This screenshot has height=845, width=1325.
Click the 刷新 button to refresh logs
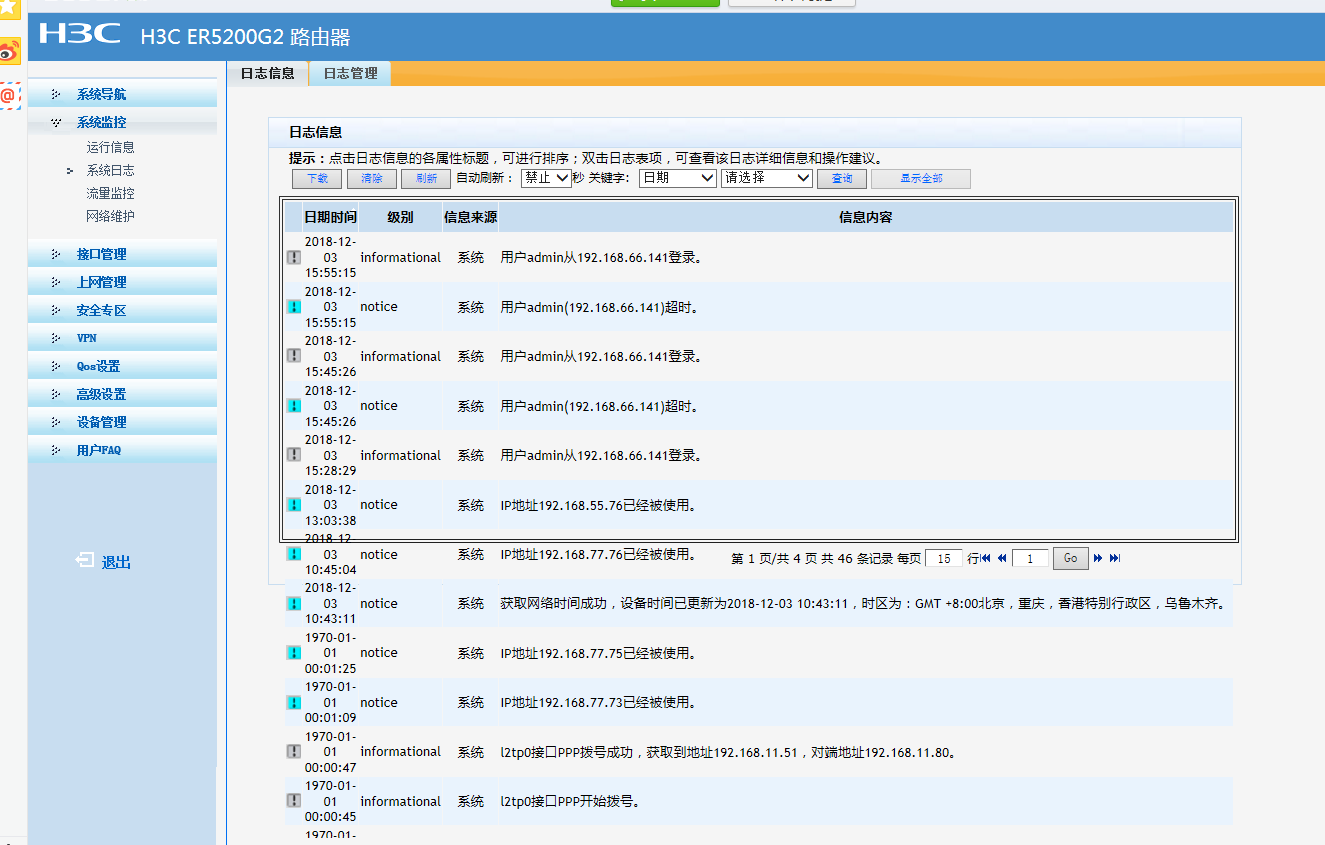click(426, 179)
